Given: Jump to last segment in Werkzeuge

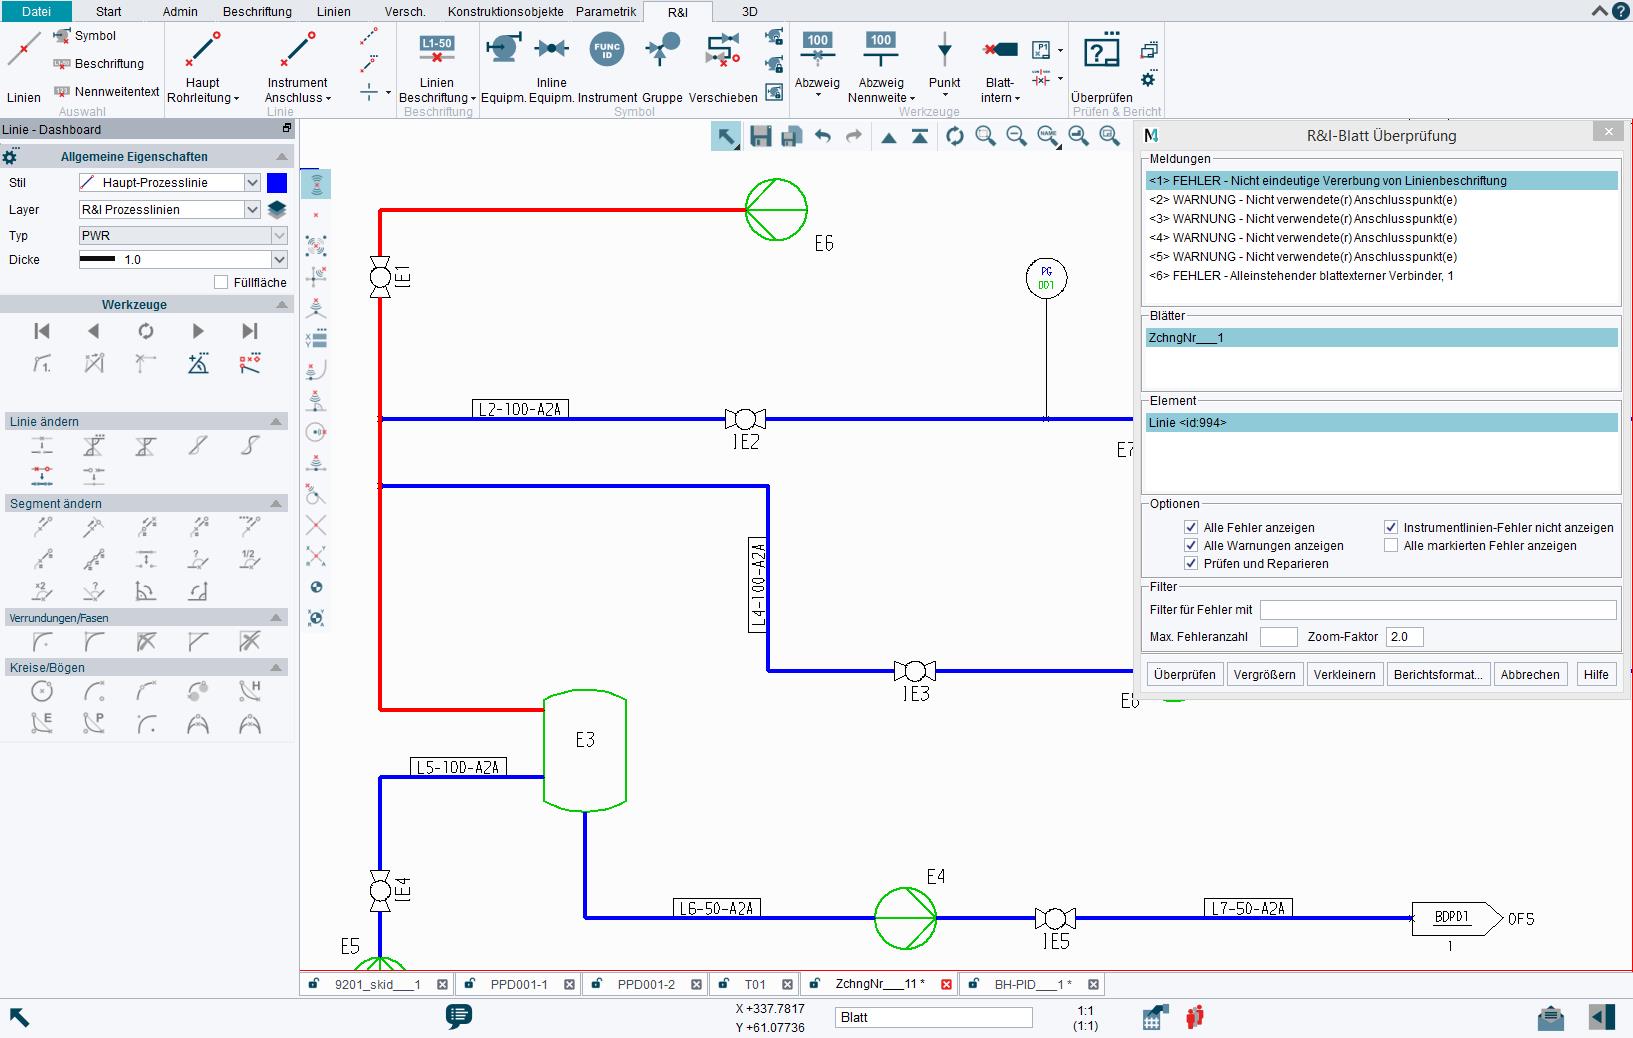Looking at the screenshot, I should [x=250, y=331].
